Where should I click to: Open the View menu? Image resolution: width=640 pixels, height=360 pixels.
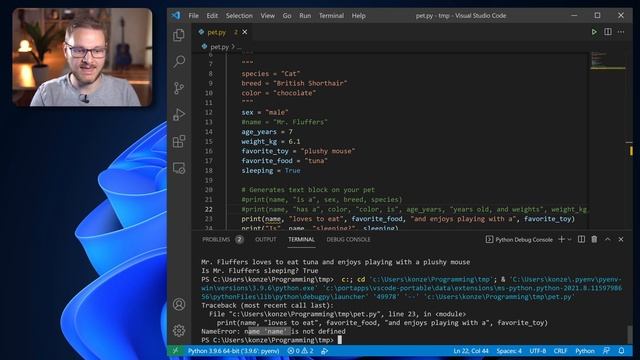point(267,16)
